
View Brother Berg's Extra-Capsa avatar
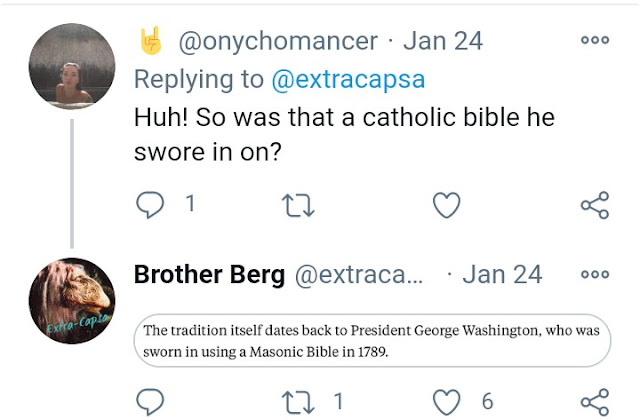72,301
